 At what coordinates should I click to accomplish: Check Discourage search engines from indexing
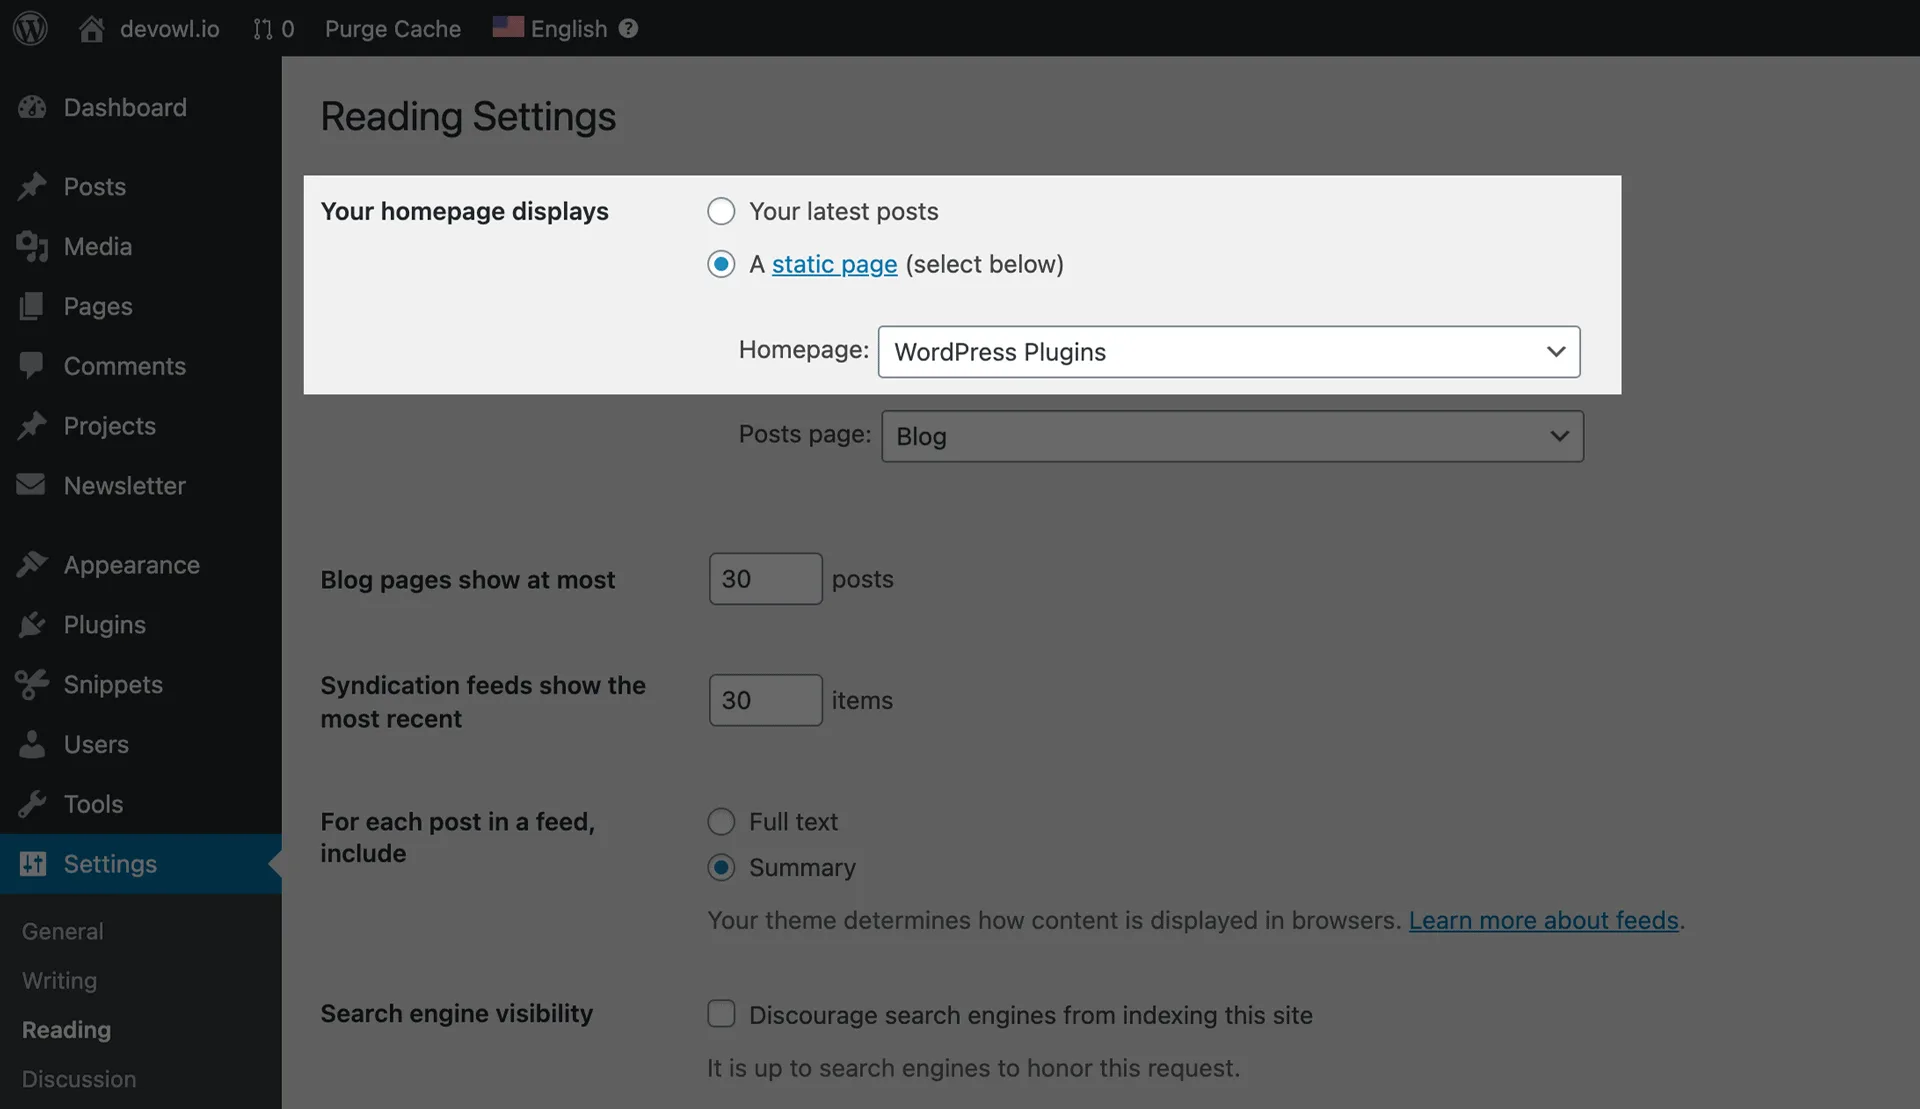pyautogui.click(x=721, y=1014)
